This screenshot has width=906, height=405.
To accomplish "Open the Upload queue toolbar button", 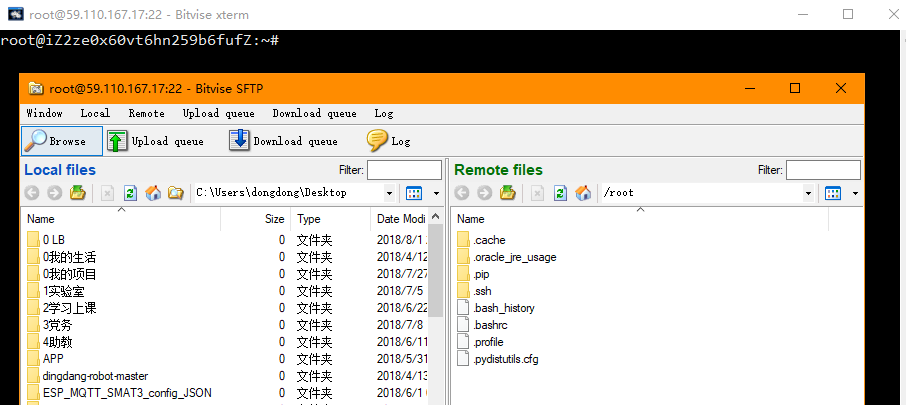I will 155,141.
